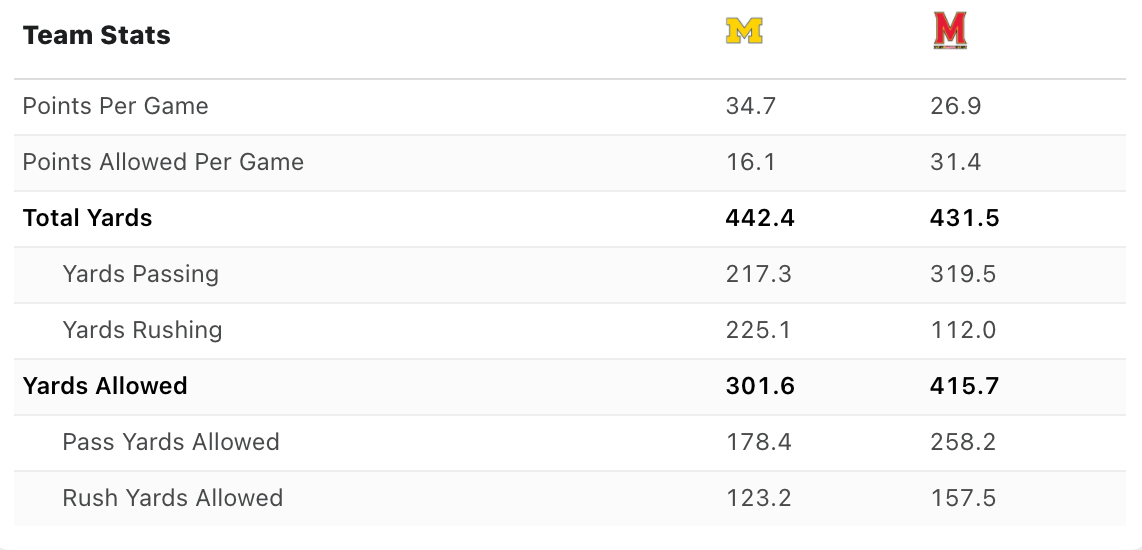Select the Team Stats heading

click(x=97, y=35)
